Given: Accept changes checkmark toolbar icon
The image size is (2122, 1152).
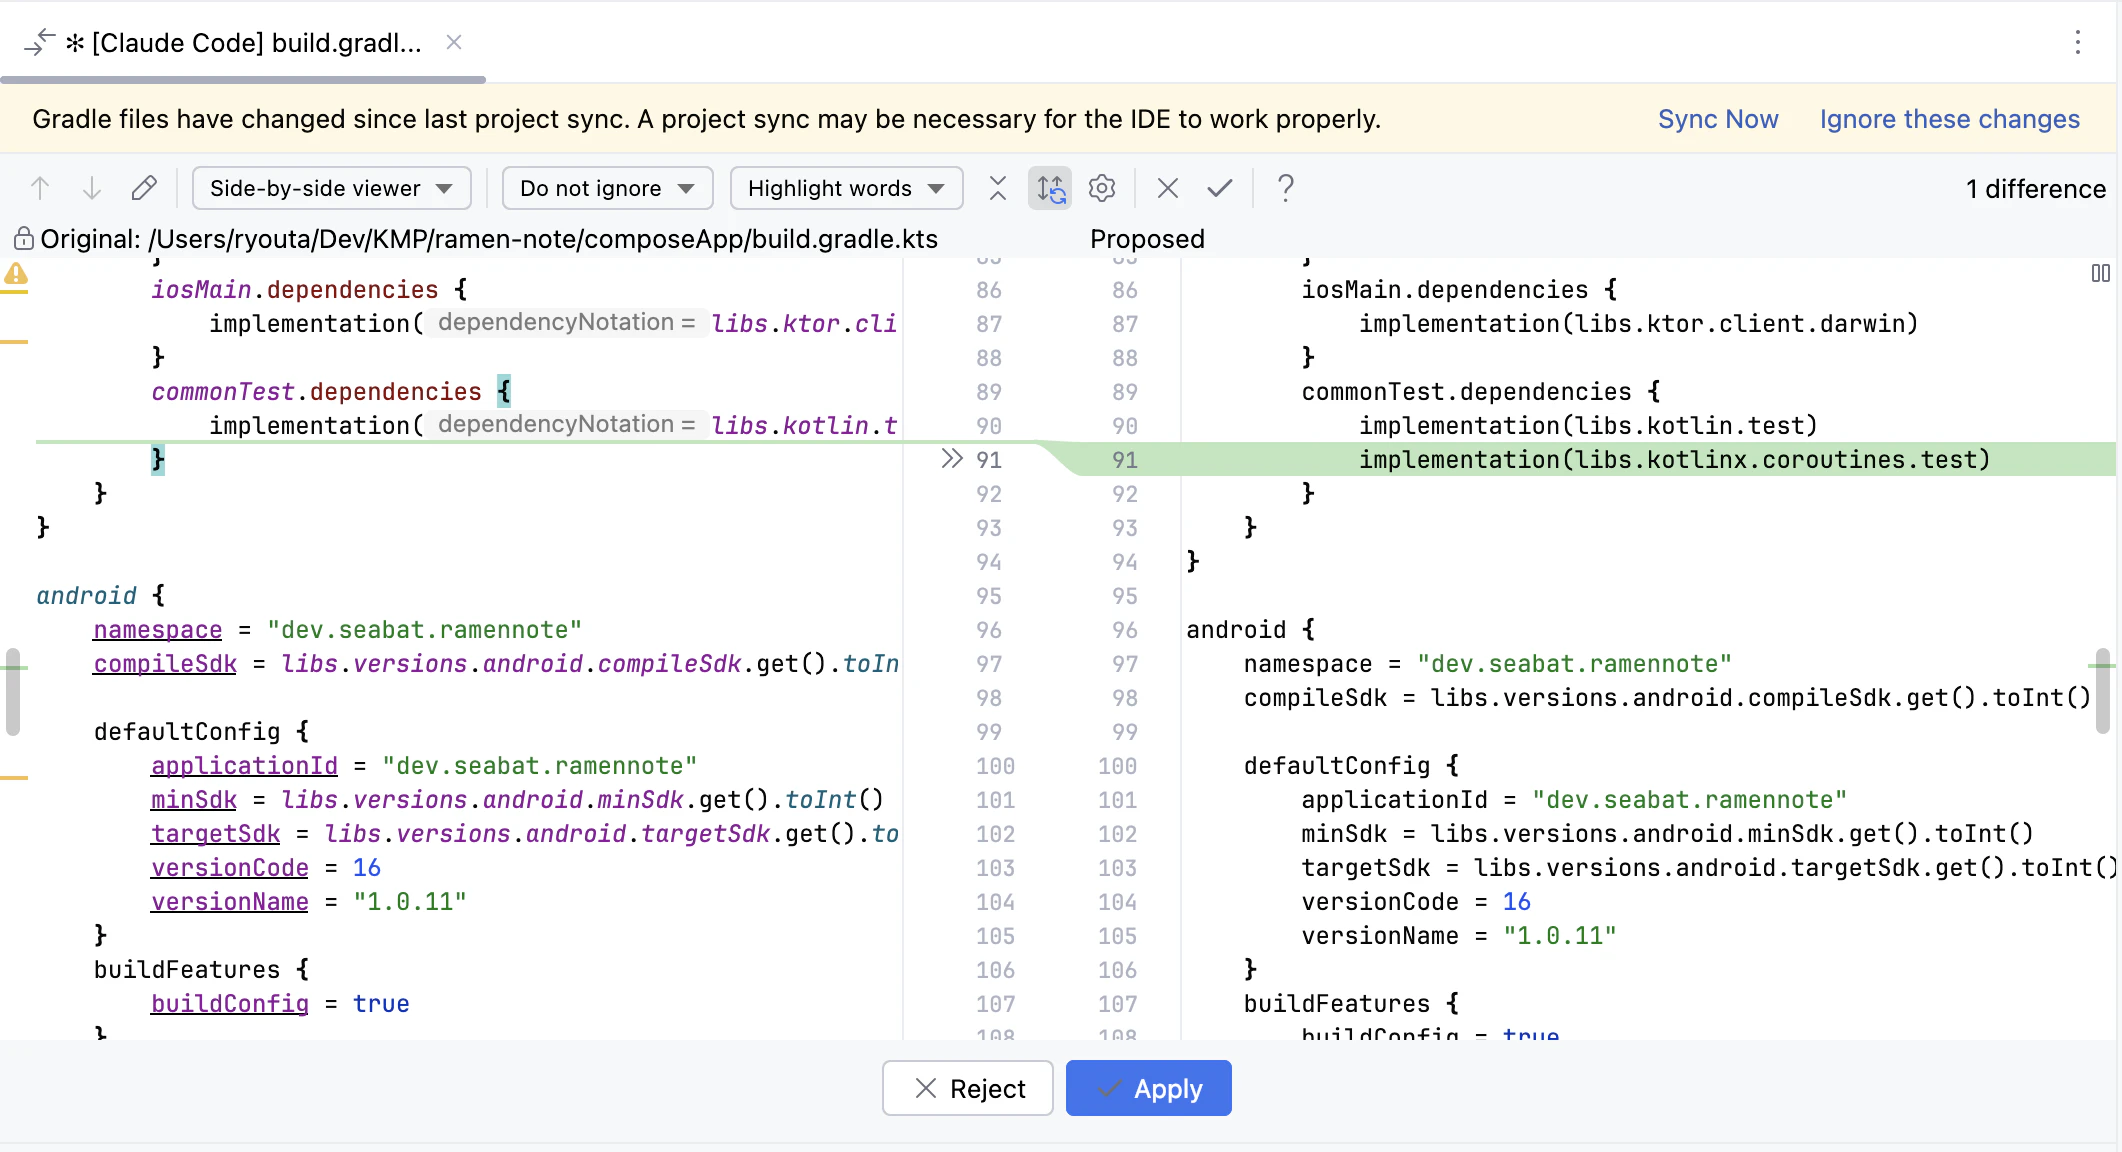Looking at the screenshot, I should pyautogui.click(x=1220, y=188).
